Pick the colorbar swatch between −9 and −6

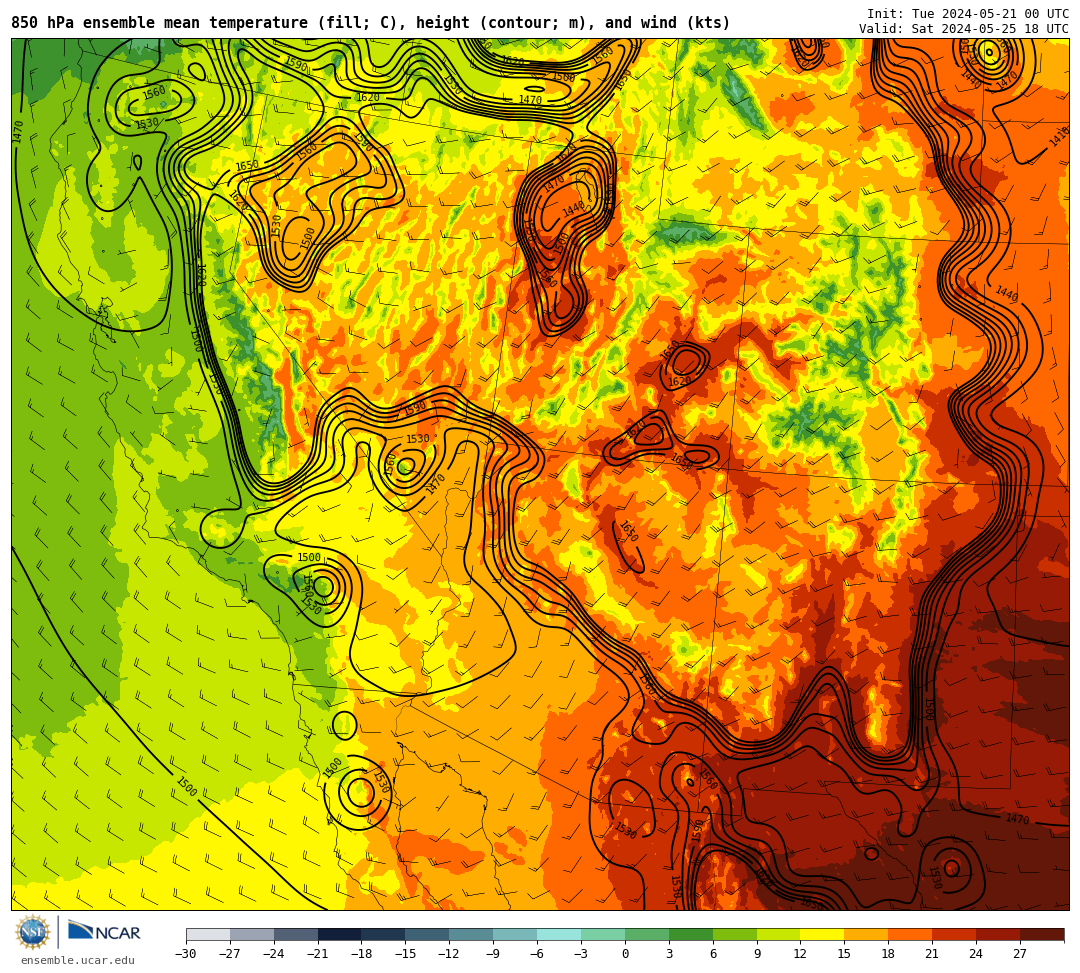(515, 934)
